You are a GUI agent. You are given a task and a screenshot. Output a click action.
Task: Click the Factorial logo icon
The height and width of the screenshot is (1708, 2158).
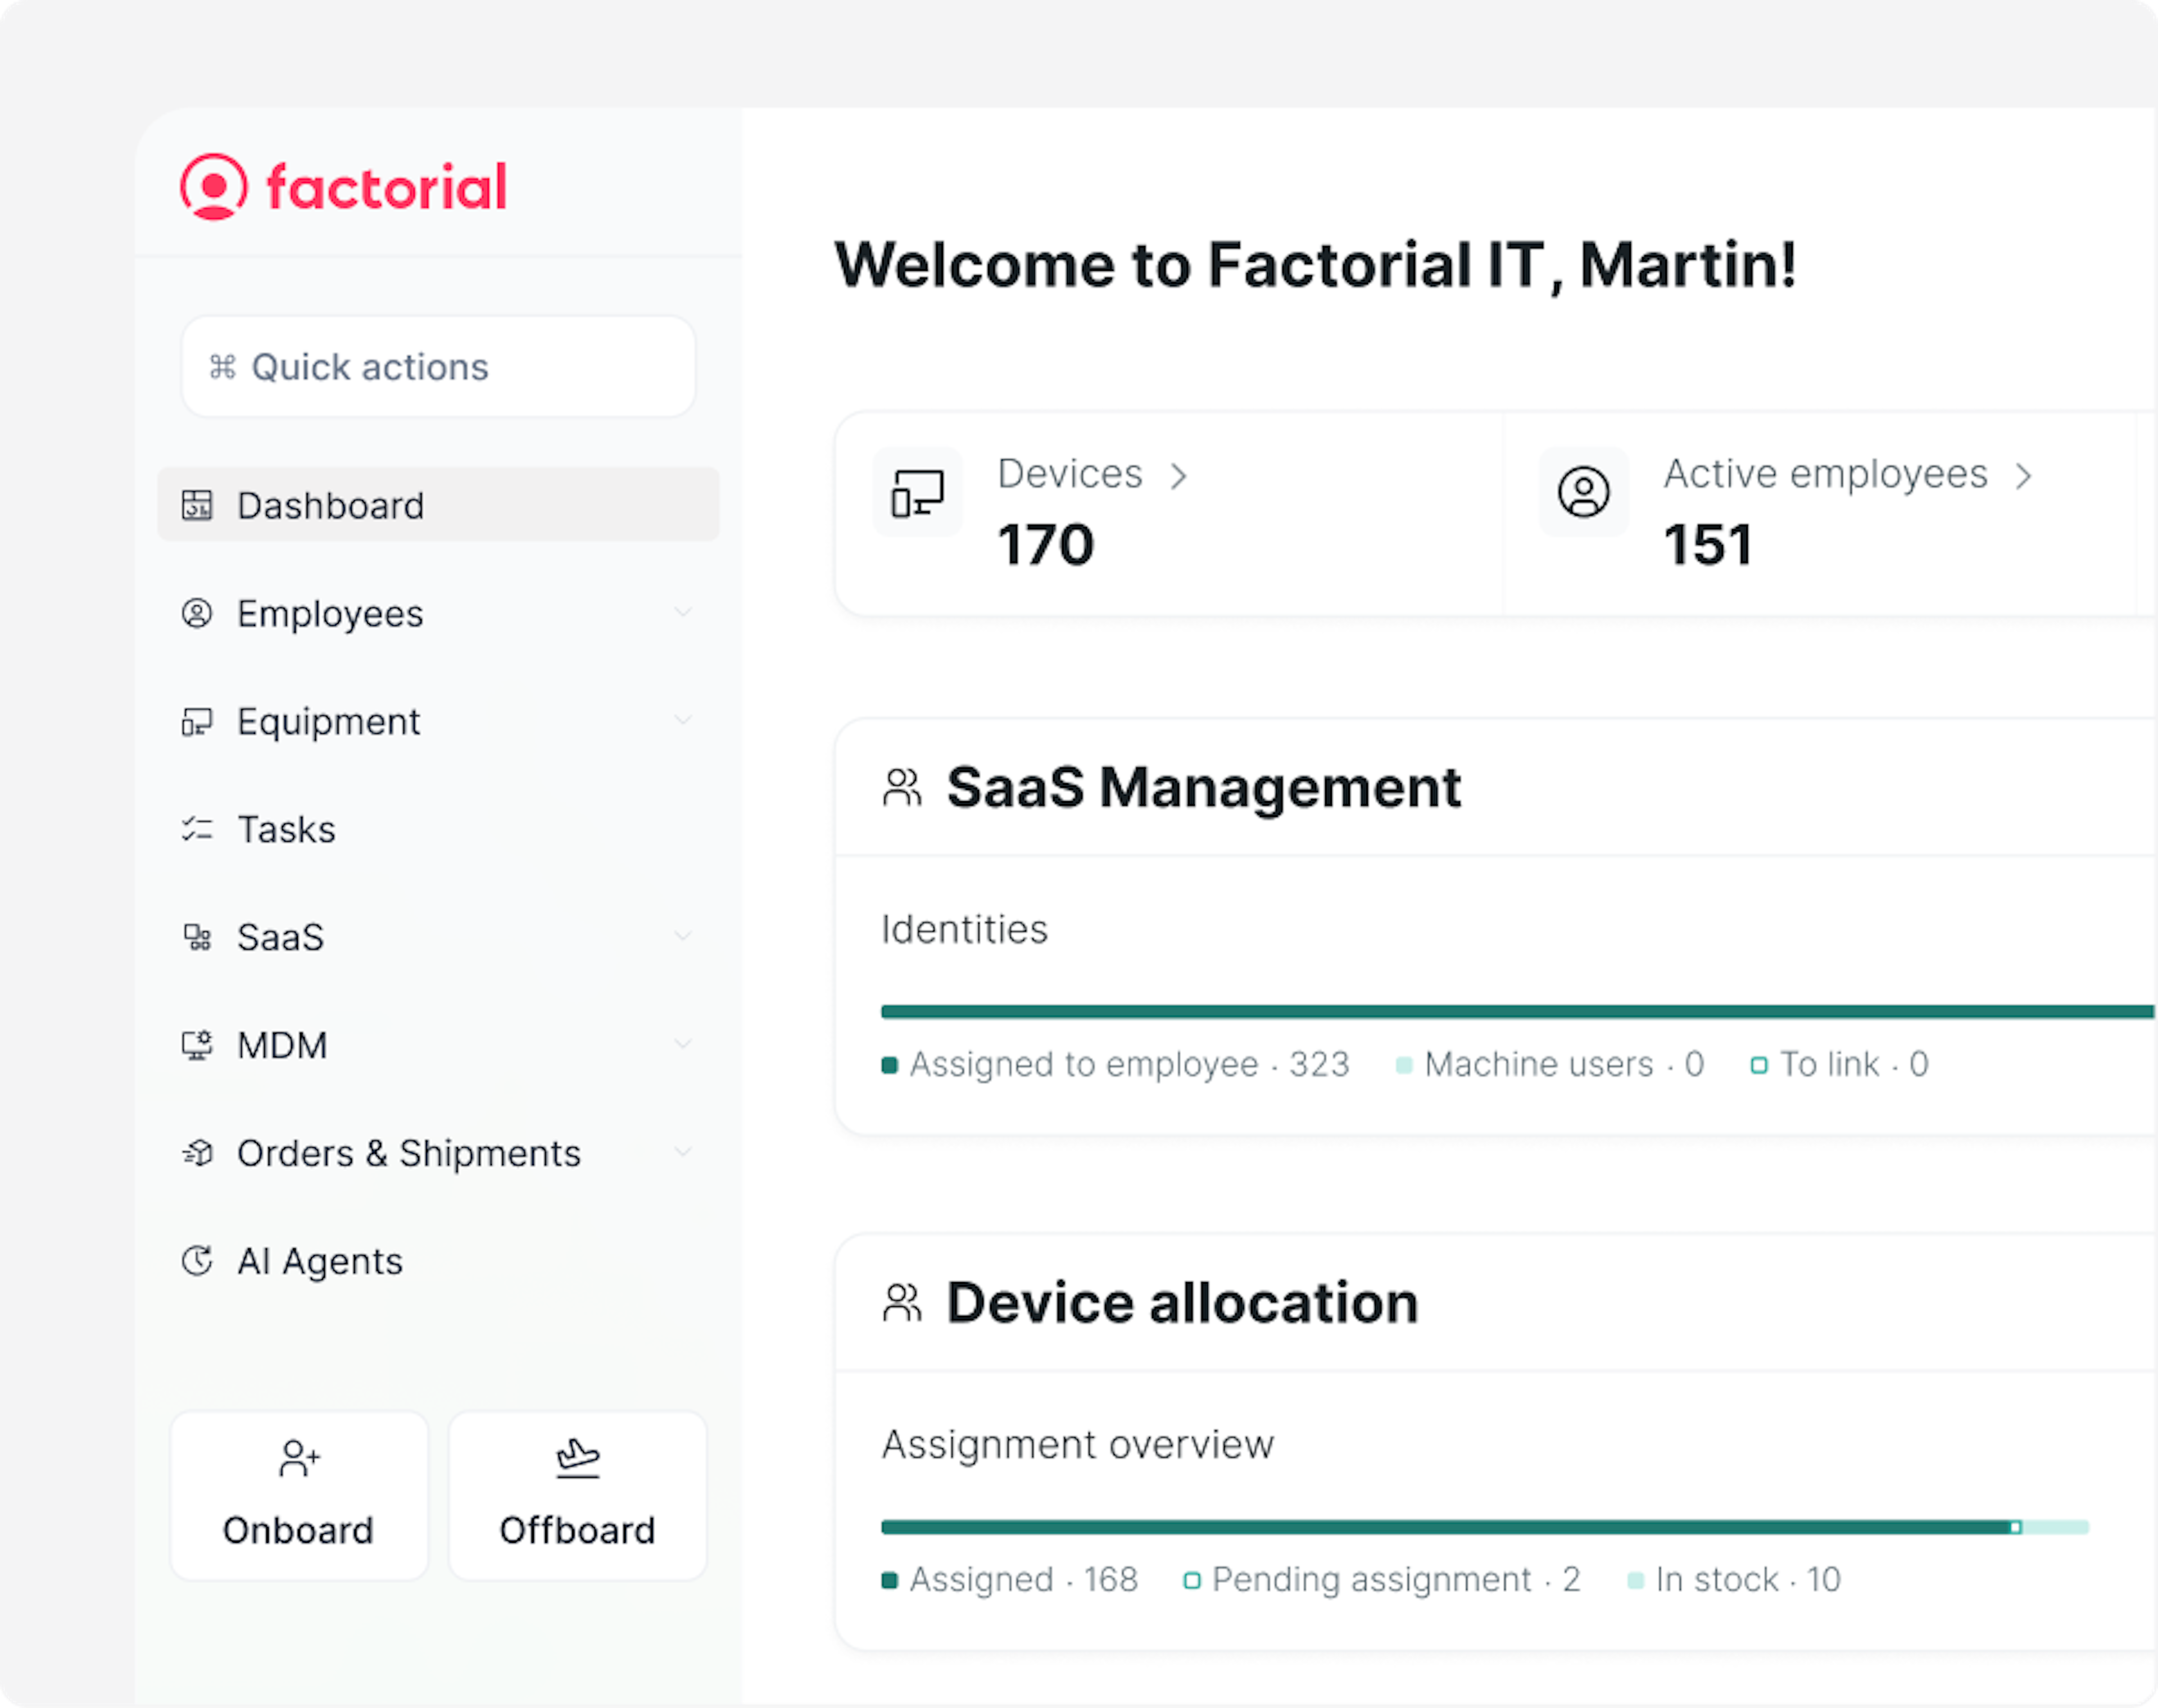point(214,187)
